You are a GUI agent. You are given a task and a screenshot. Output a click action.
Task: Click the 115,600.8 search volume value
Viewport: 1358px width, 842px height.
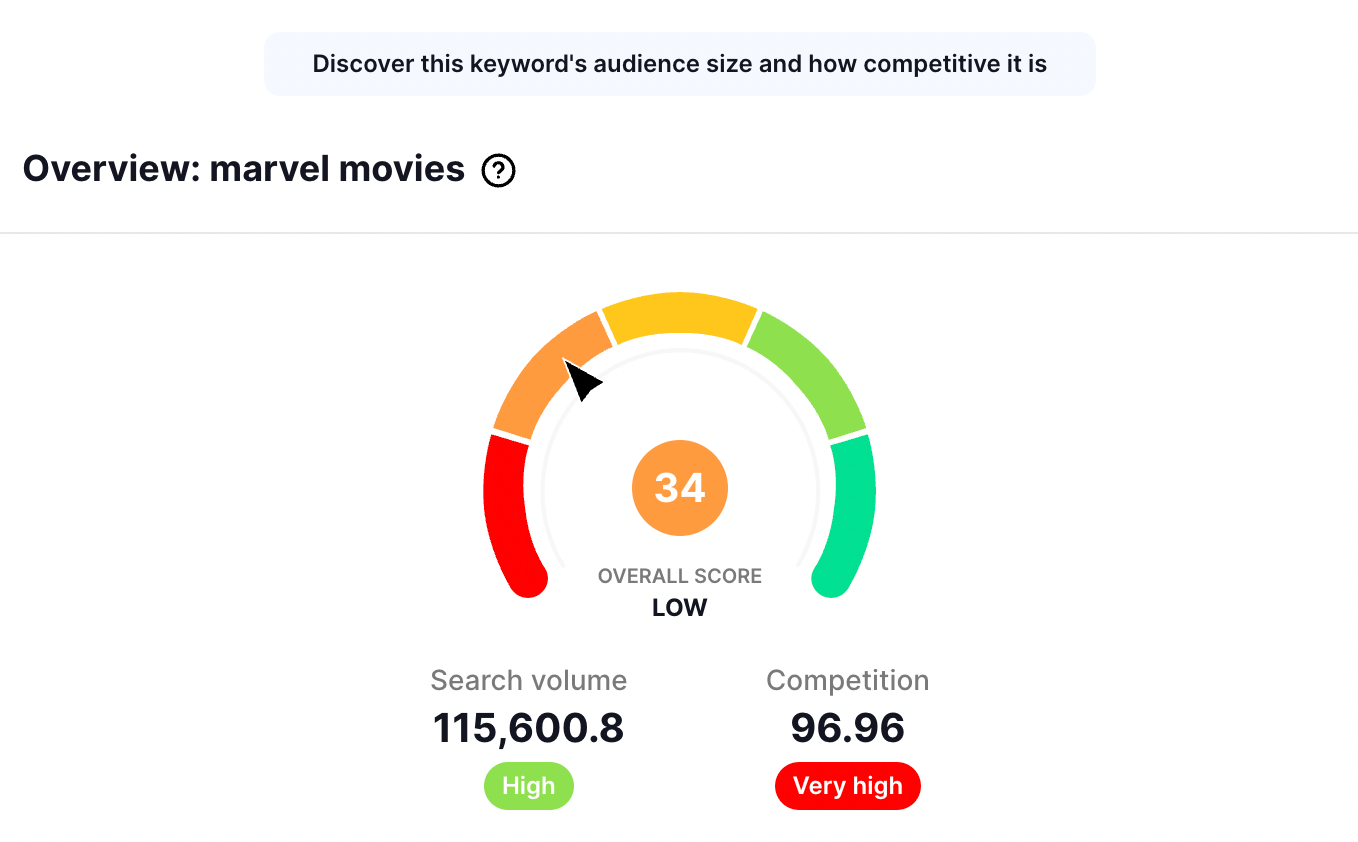click(529, 728)
